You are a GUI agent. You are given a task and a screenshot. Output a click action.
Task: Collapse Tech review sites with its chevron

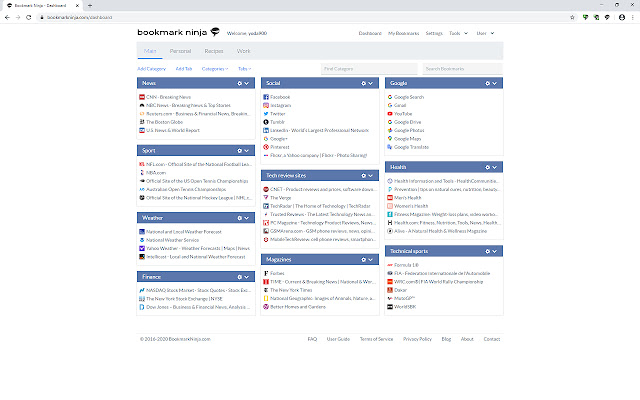(371, 176)
